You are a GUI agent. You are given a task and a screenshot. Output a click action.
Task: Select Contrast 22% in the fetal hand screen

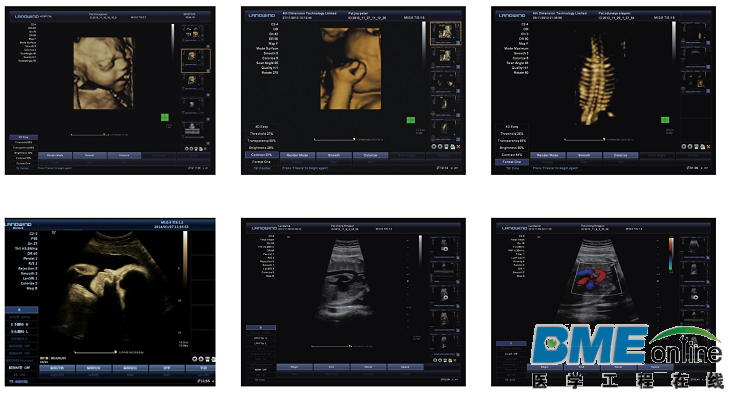(262, 154)
